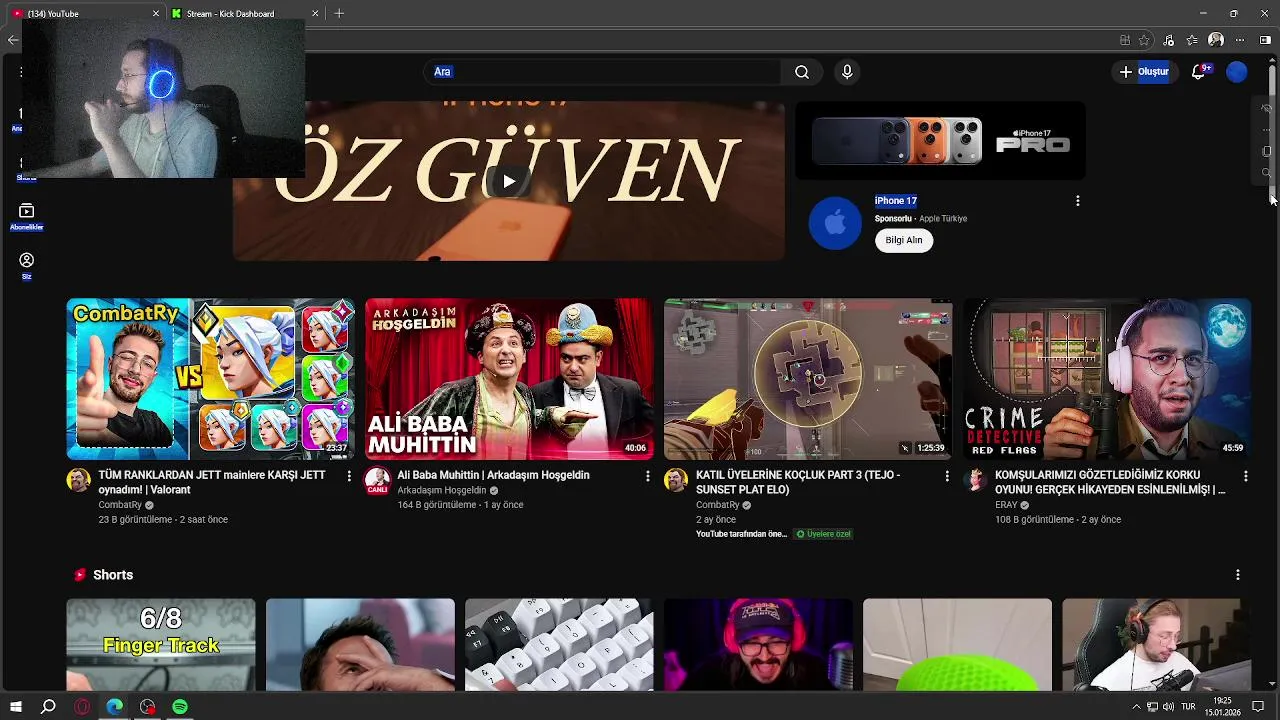This screenshot has height=720, width=1280.
Task: Add page to favorites star icon
Action: [x=1143, y=40]
